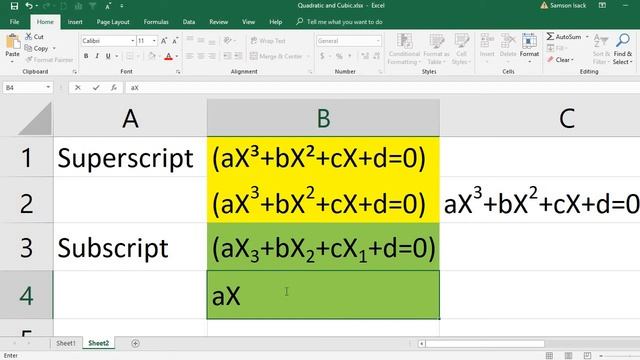
Task: Toggle Bold formatting
Action: (x=86, y=56)
